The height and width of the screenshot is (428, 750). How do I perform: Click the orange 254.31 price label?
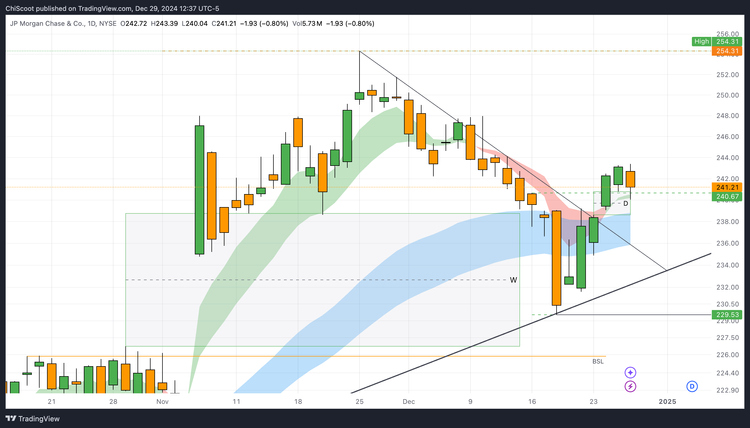click(727, 51)
